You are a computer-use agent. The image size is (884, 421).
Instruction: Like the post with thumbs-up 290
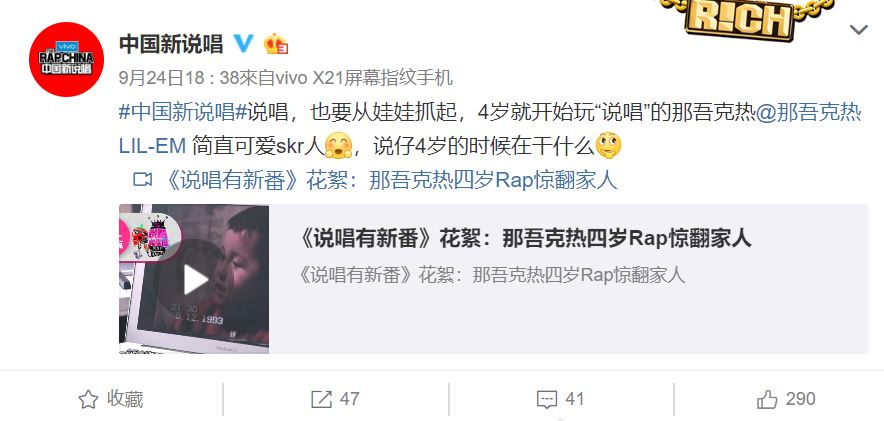click(x=767, y=400)
